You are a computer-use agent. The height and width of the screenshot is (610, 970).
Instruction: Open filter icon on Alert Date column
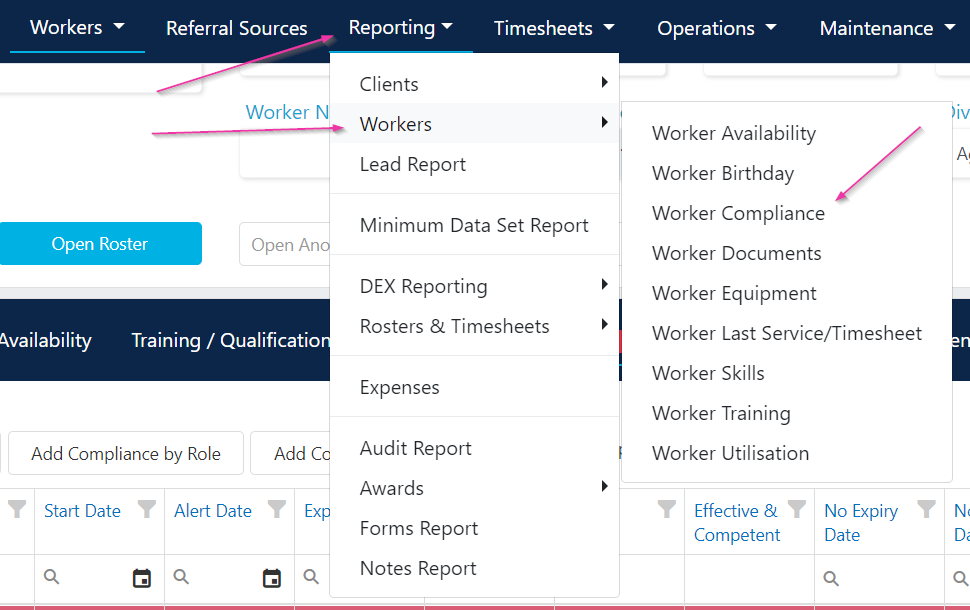pos(277,509)
